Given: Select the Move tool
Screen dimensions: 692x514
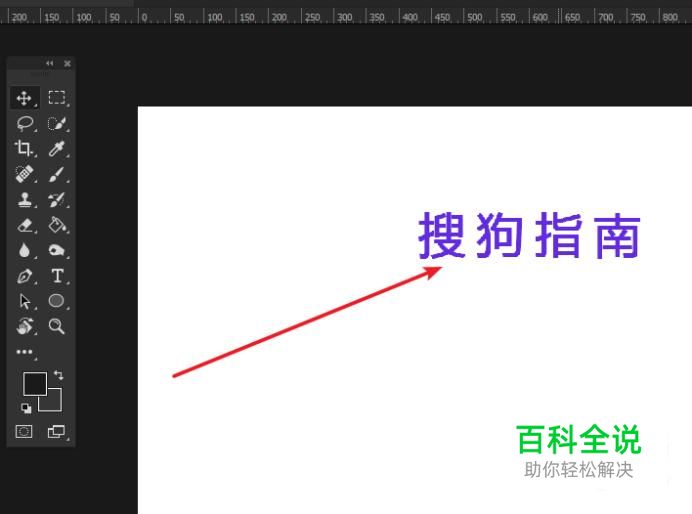Looking at the screenshot, I should pos(24,98).
